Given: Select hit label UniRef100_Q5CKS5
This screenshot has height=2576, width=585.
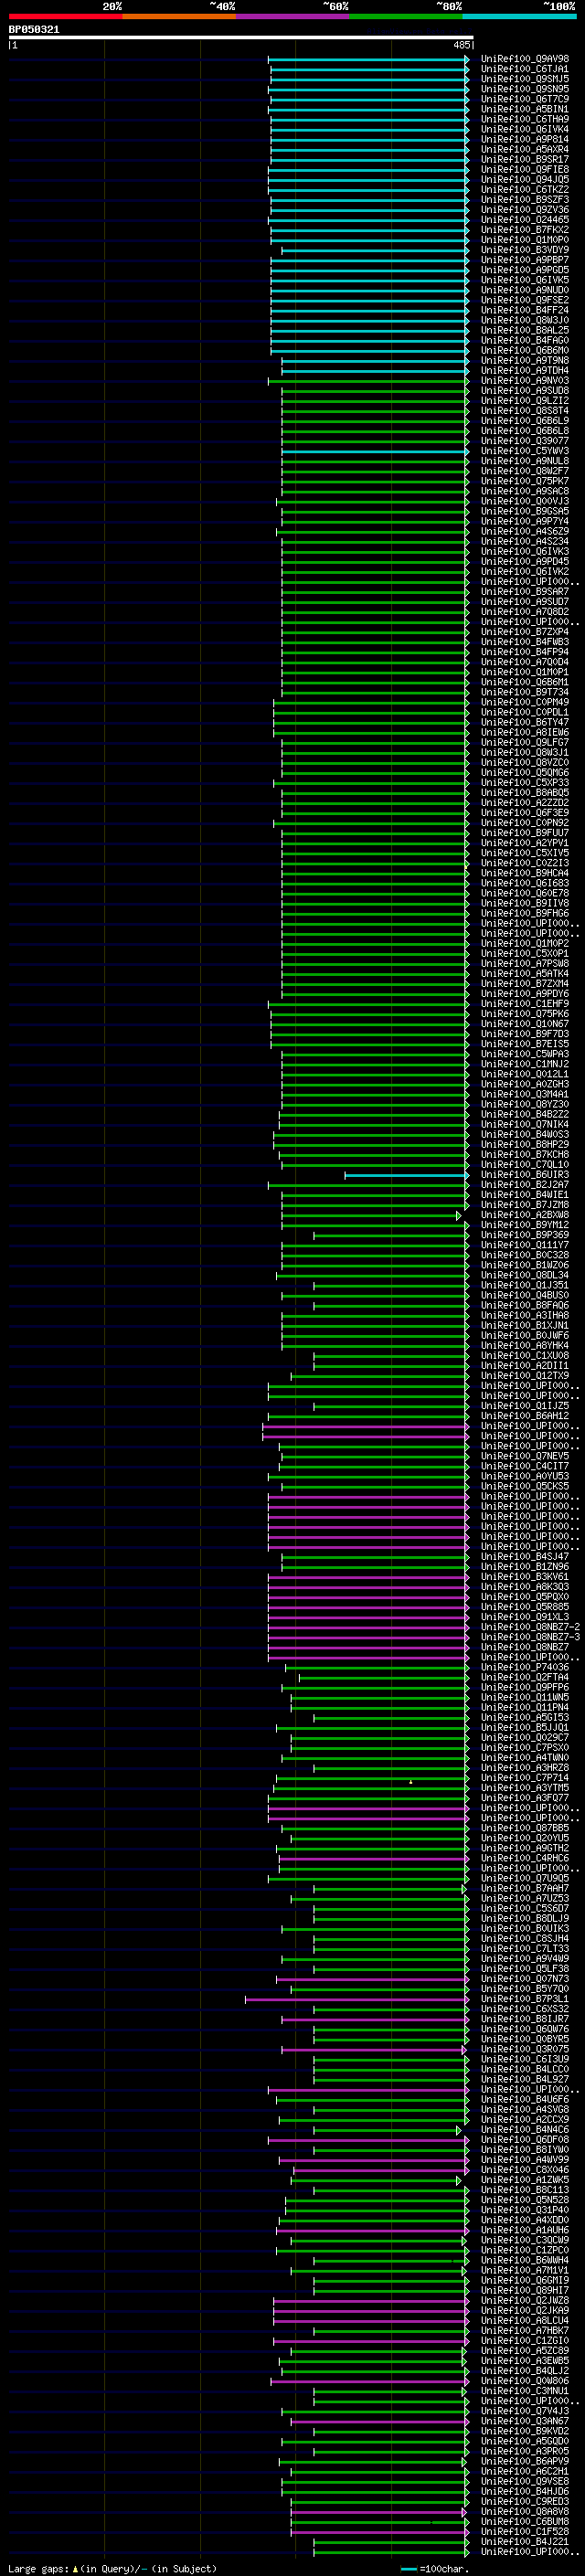Looking at the screenshot, I should coord(524,1486).
